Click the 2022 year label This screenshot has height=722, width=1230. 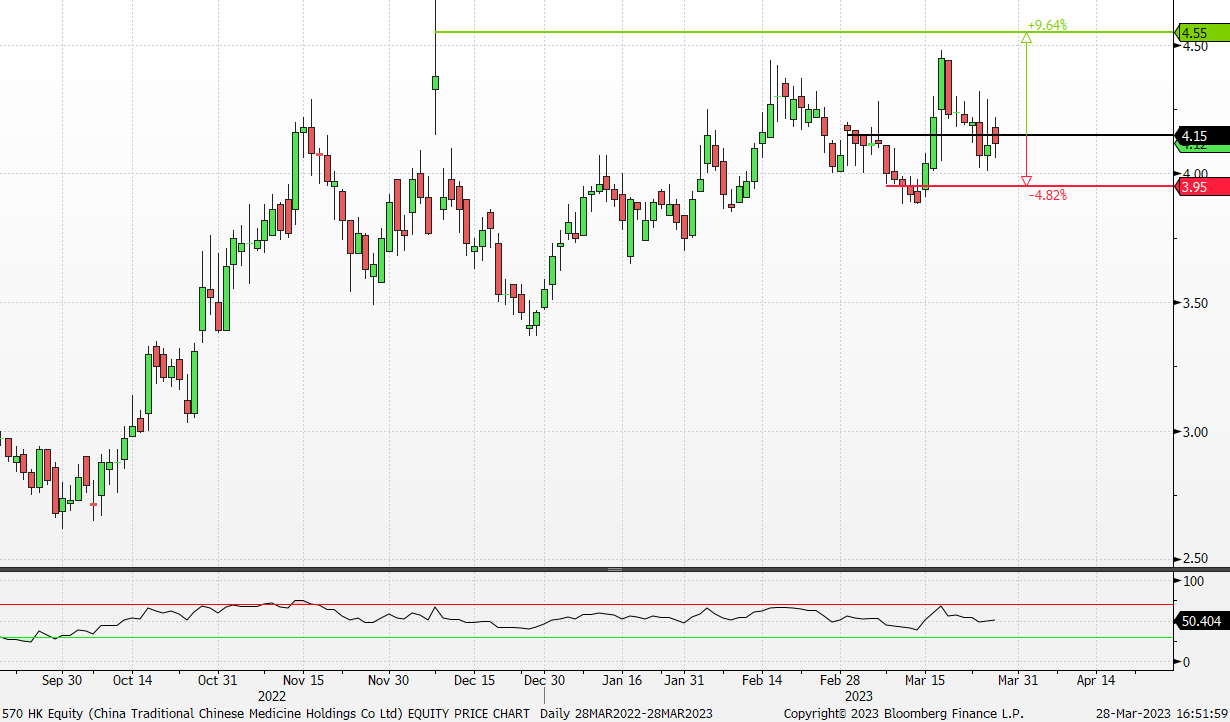tap(273, 696)
